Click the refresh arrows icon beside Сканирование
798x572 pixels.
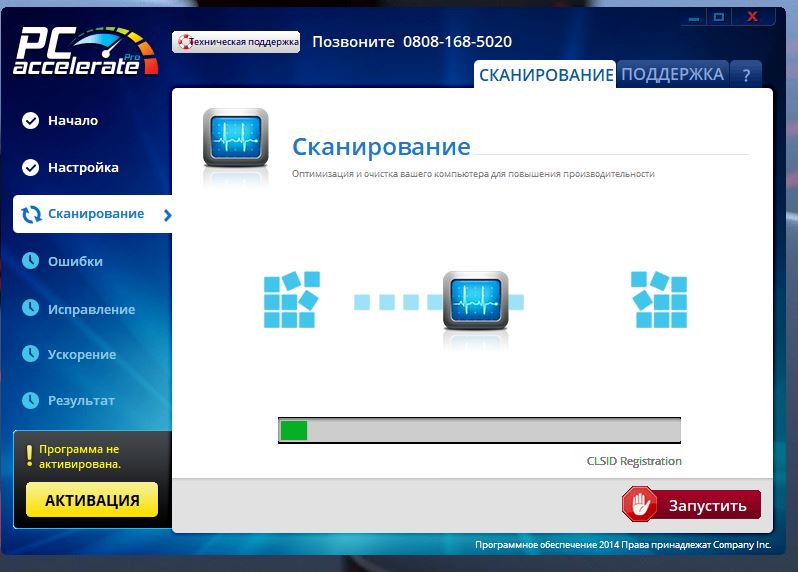click(31, 214)
